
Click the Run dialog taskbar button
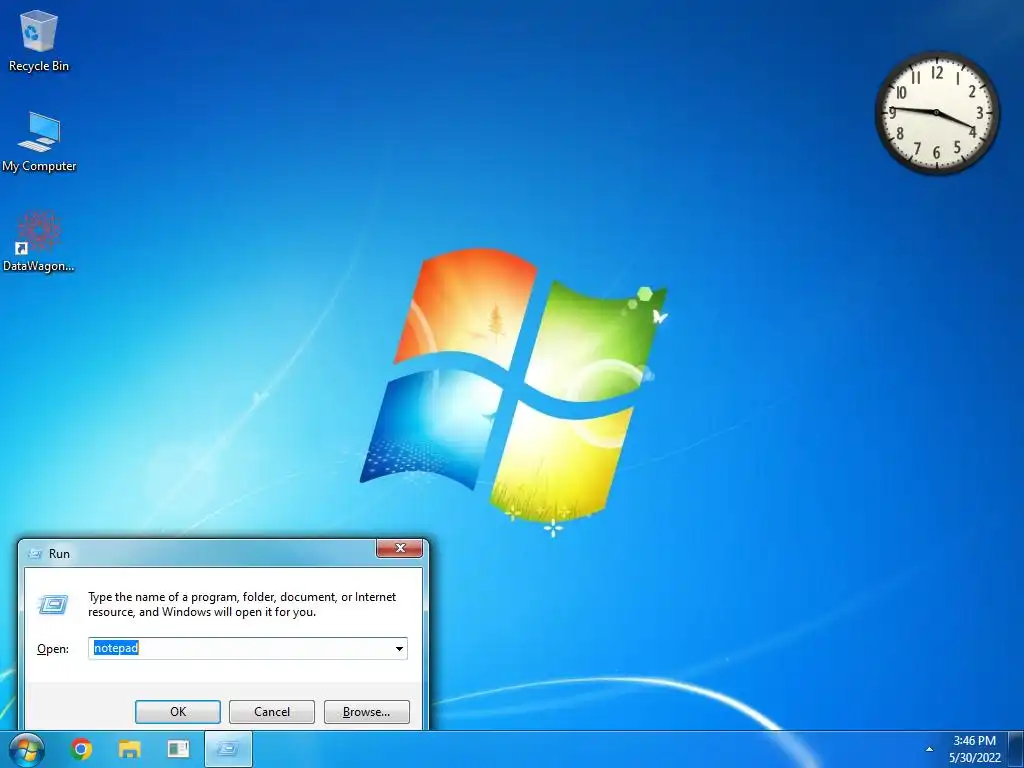pyautogui.click(x=228, y=749)
